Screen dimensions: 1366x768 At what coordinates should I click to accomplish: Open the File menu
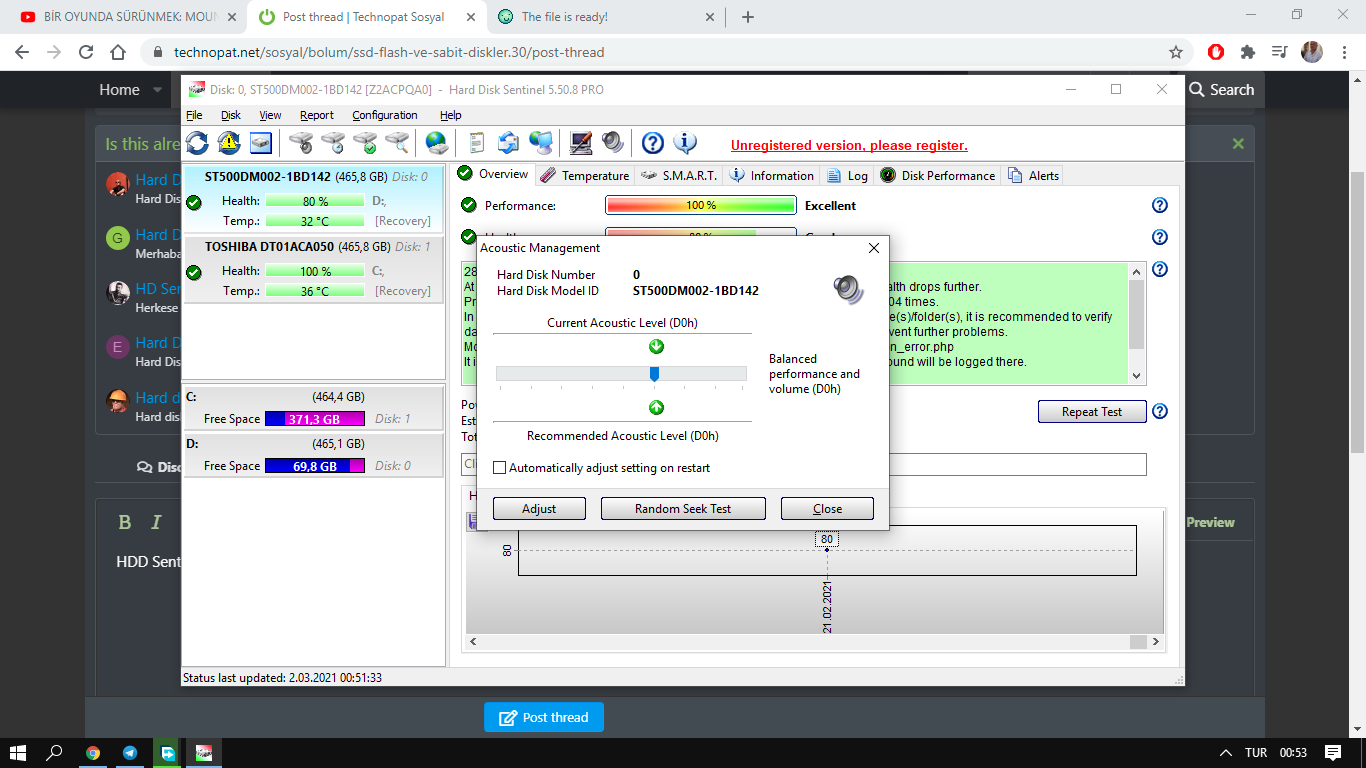coord(194,115)
